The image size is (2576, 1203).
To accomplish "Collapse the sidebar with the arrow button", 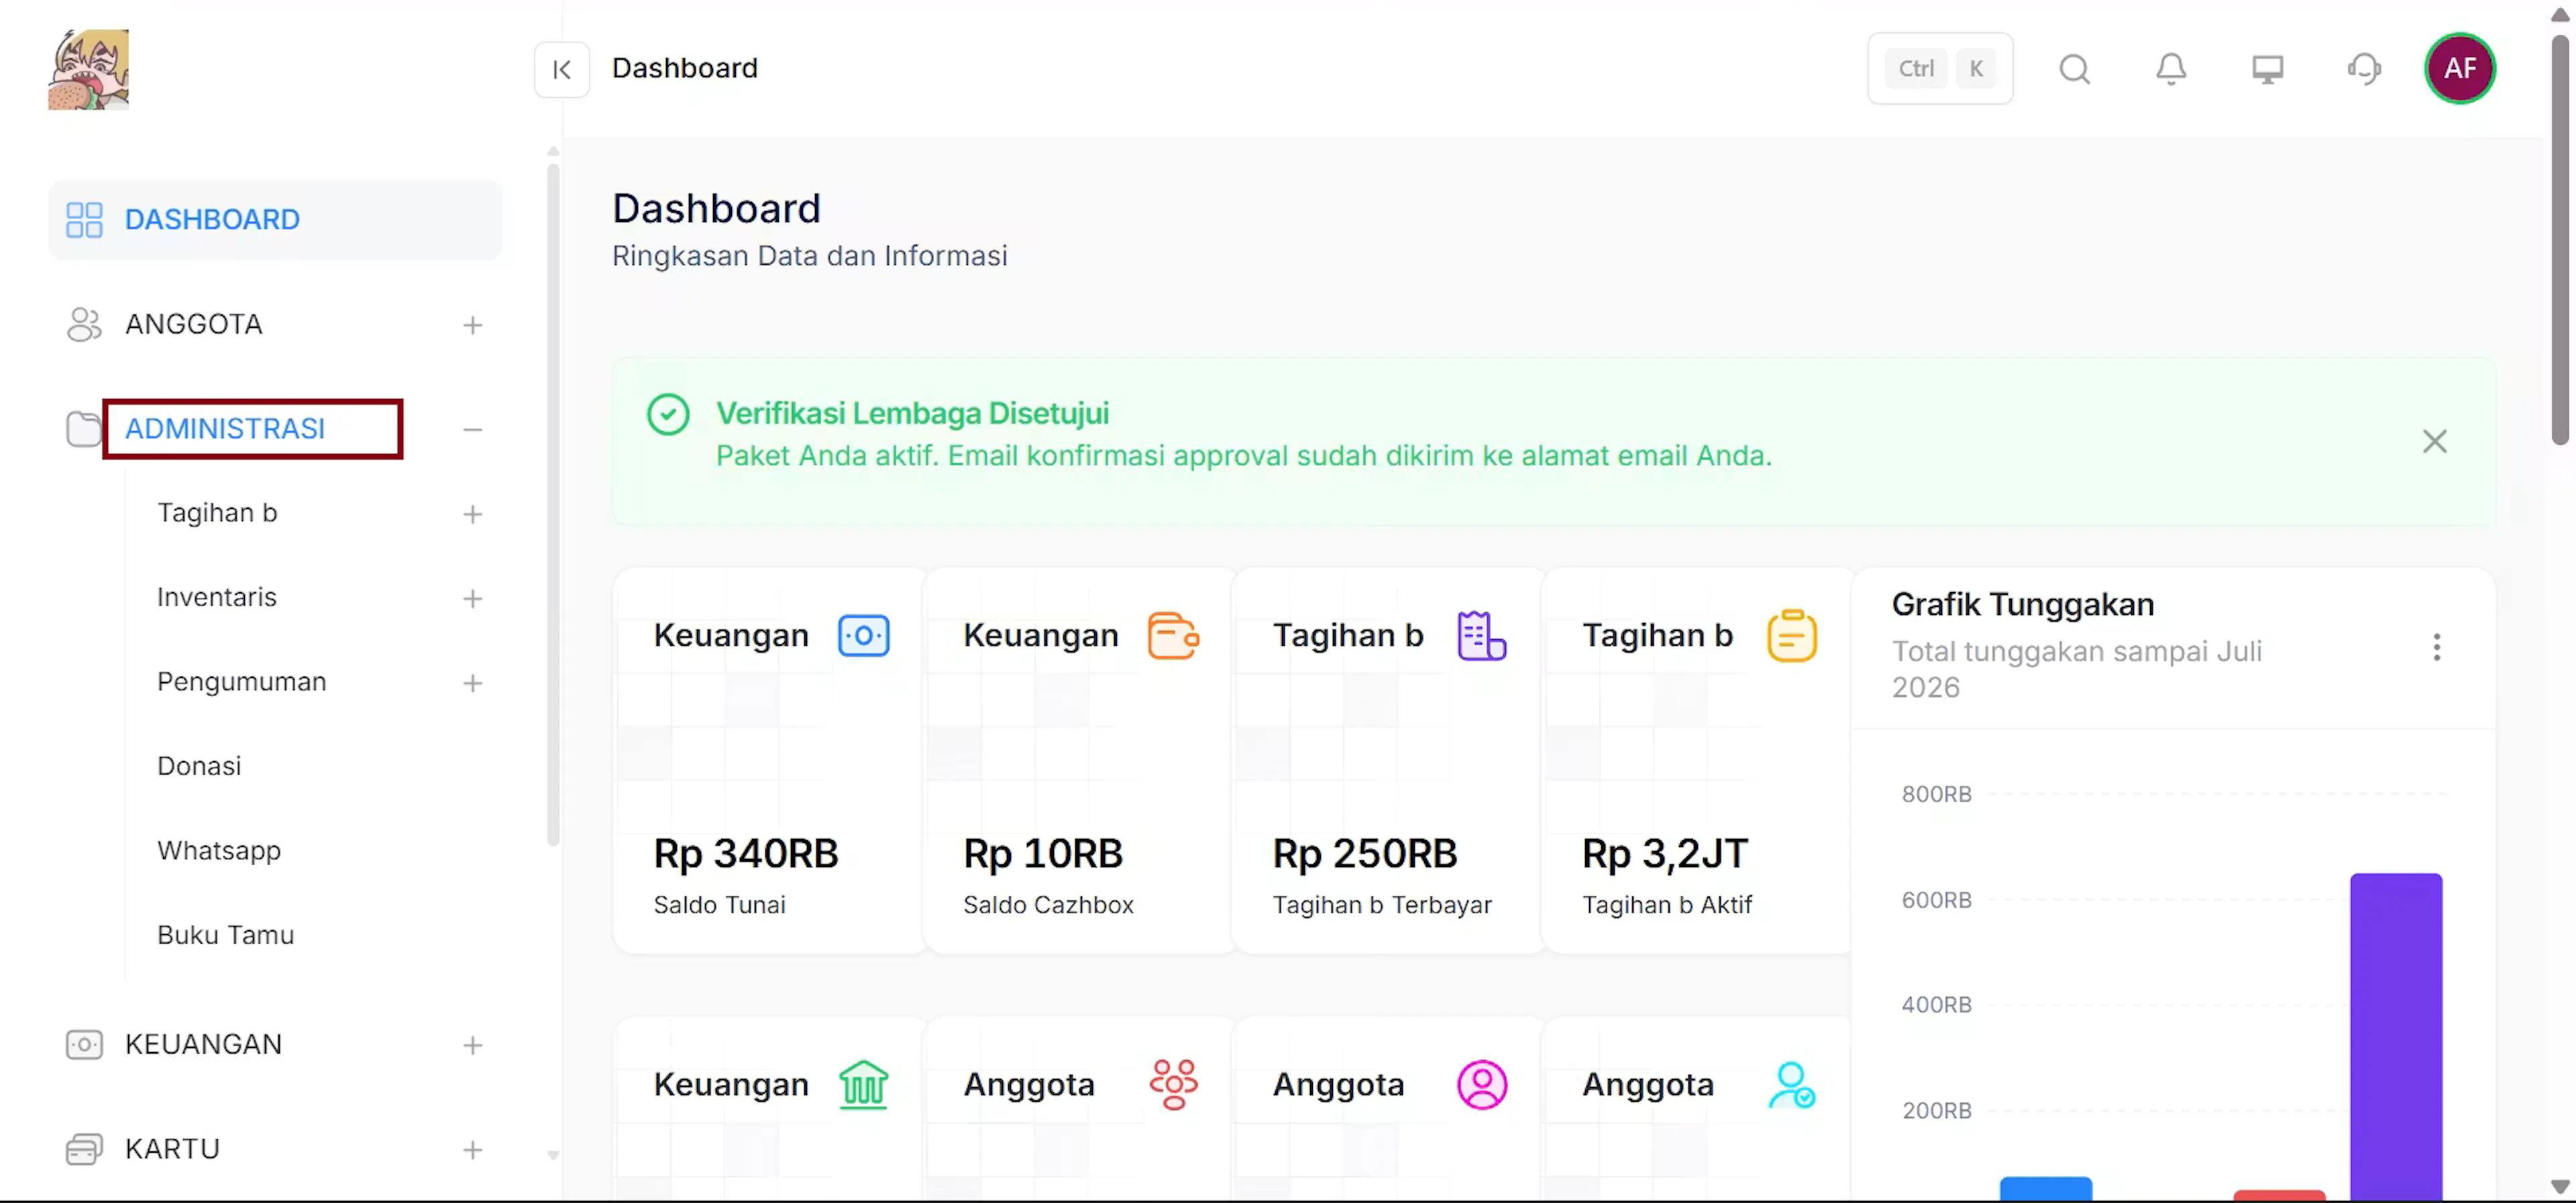I will coord(562,69).
